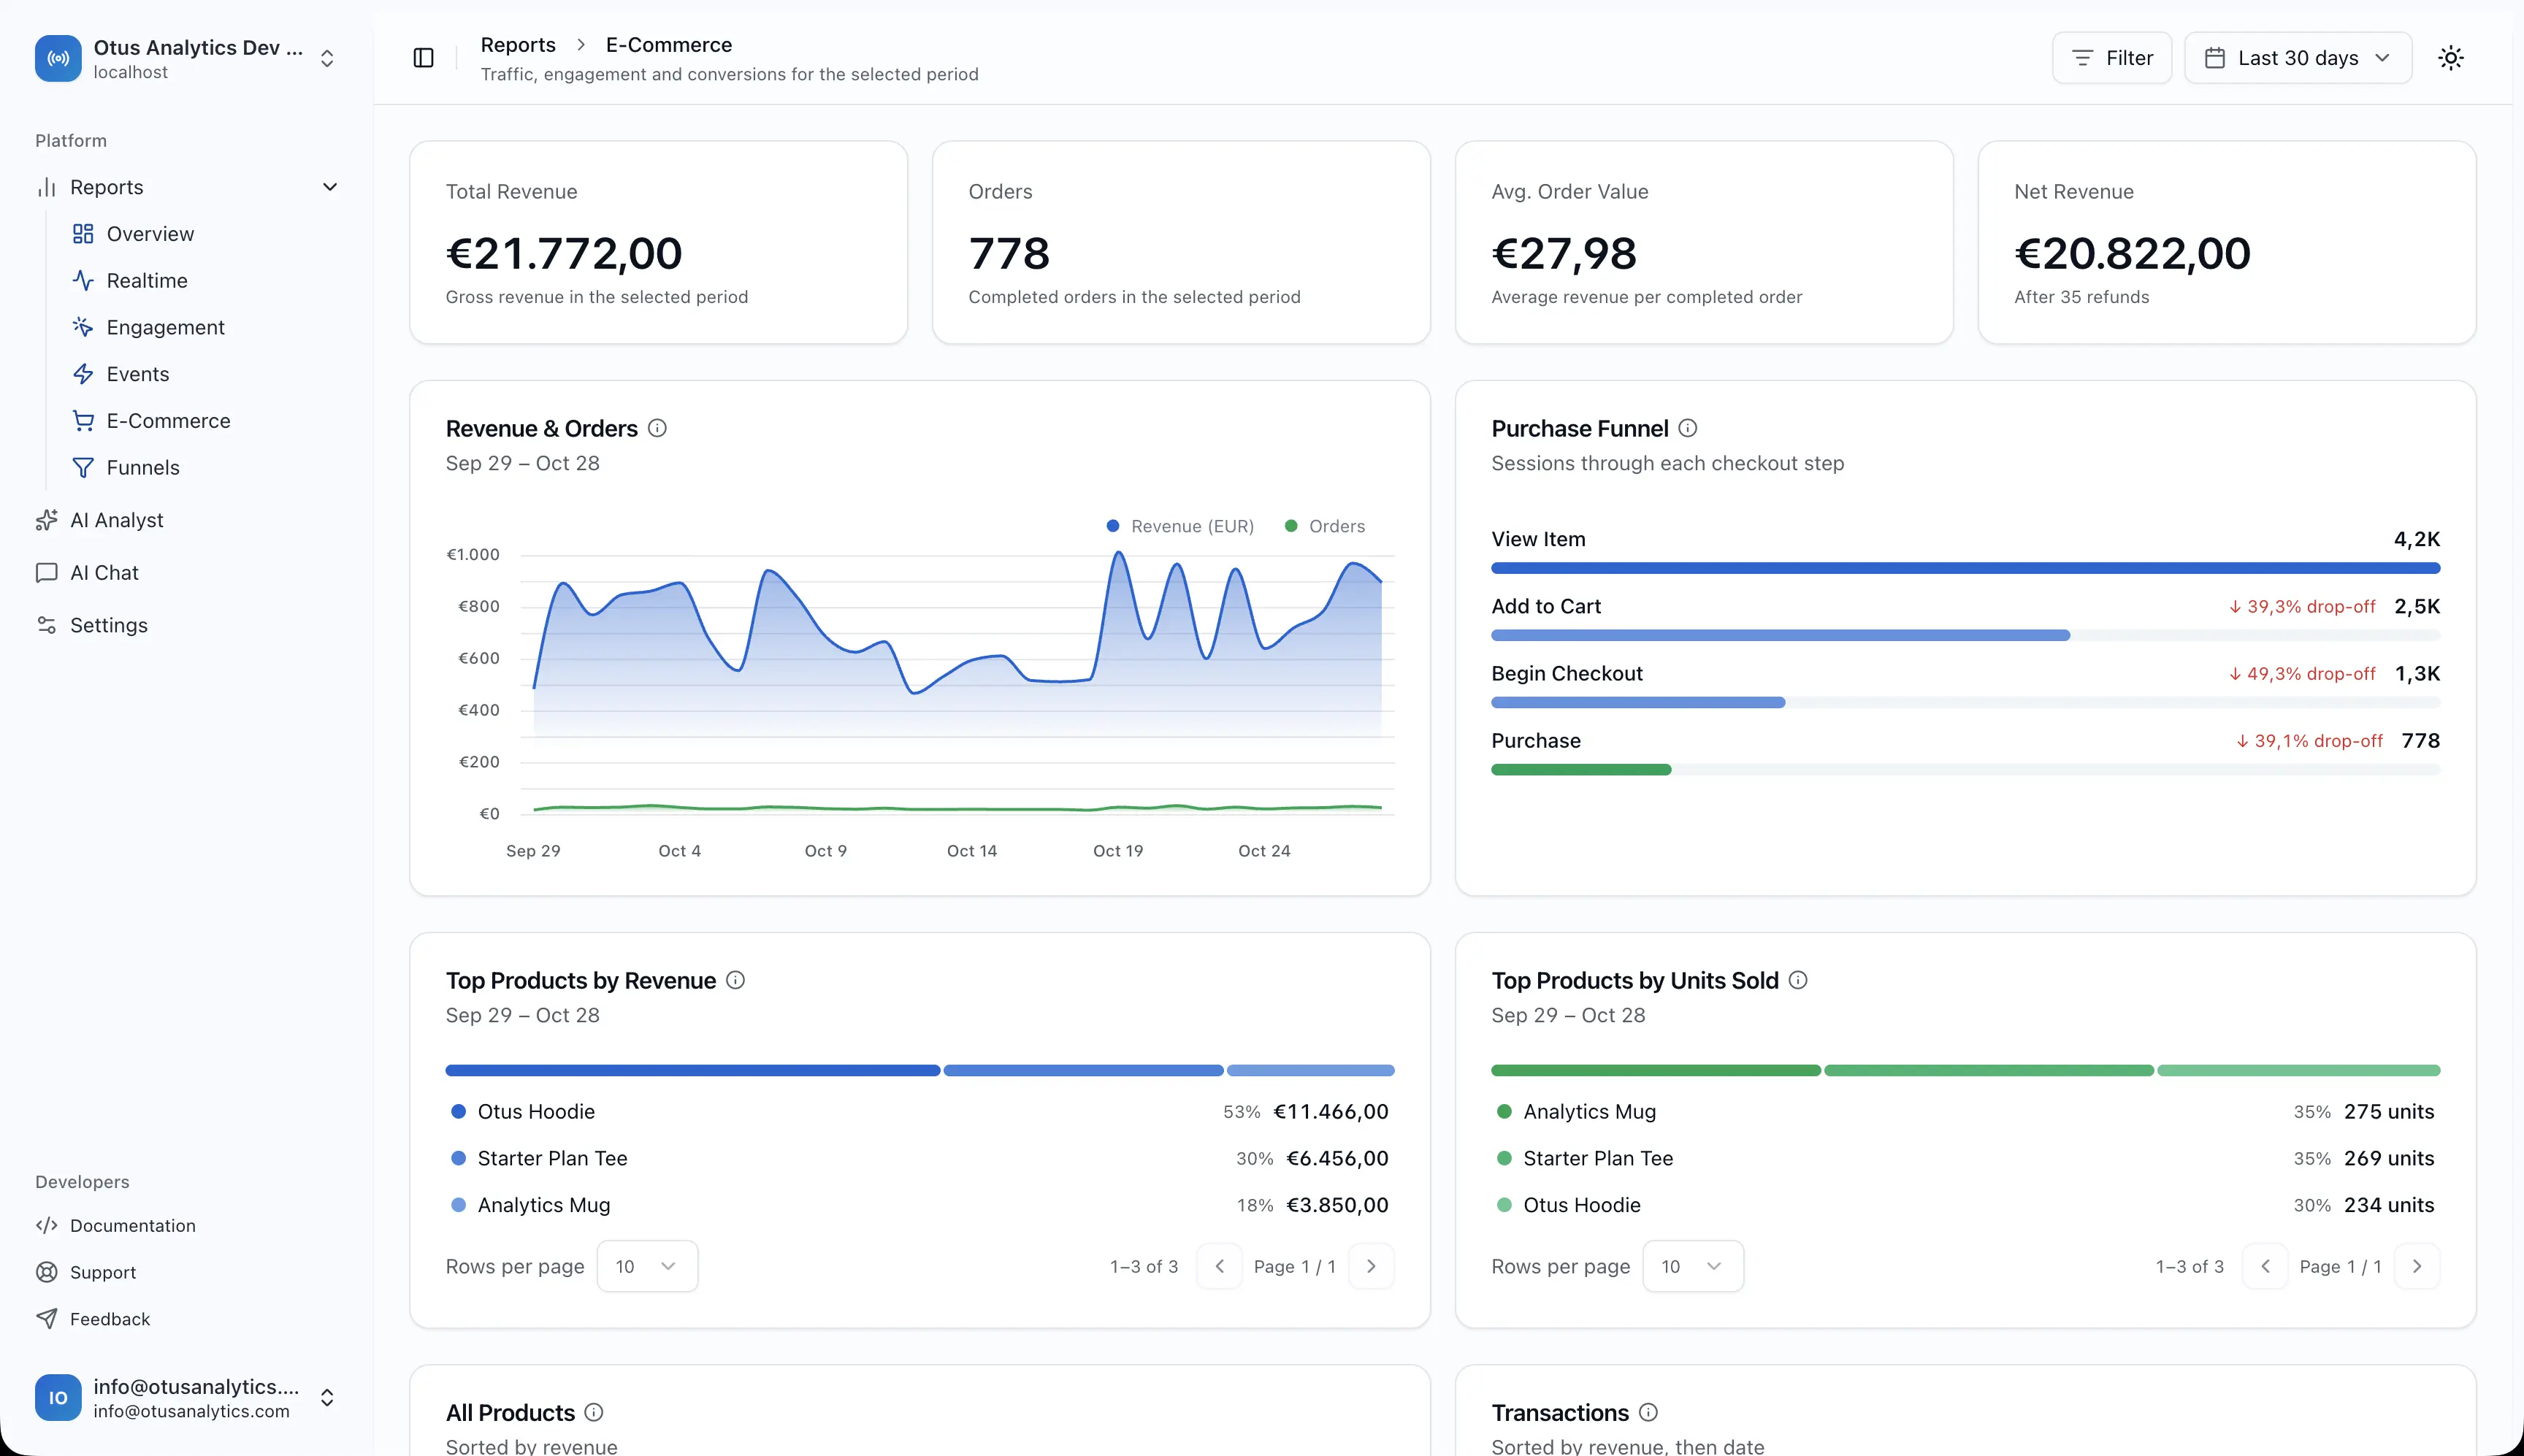Toggle Revenue (EUR) series in chart legend

[x=1180, y=526]
